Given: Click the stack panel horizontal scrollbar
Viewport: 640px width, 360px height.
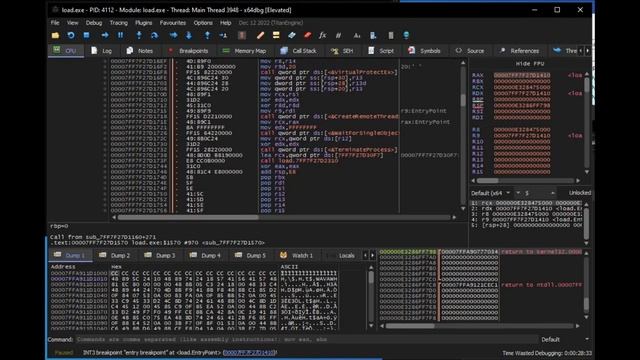Looking at the screenshot, I should click(x=480, y=326).
